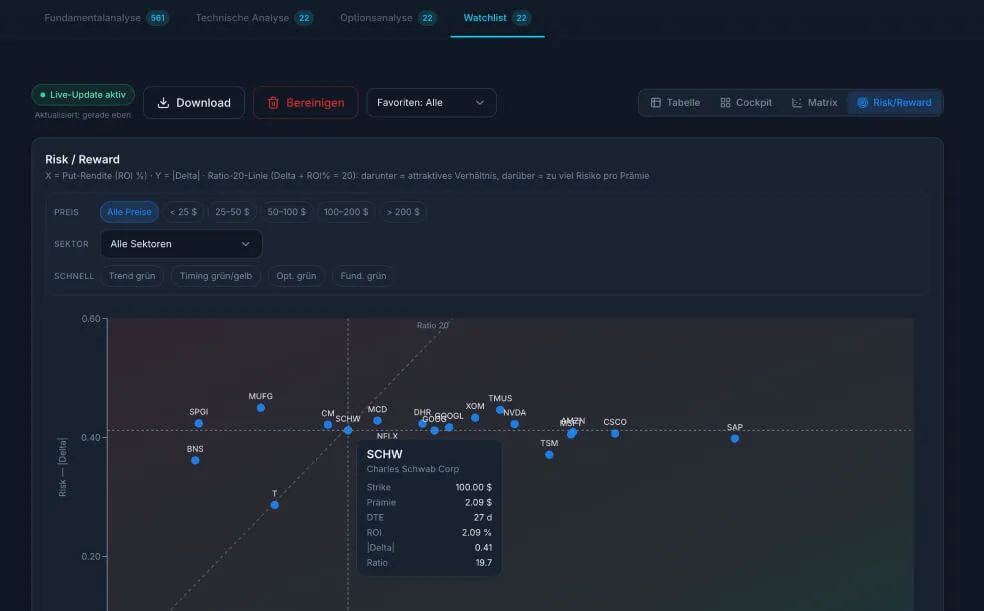Select the Risk/Reward view
The image size is (984, 611).
[894, 103]
